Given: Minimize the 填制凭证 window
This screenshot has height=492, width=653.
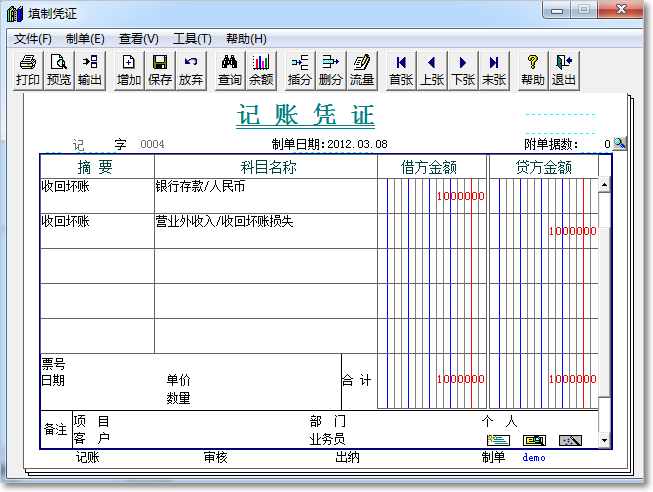Looking at the screenshot, I should click(557, 10).
